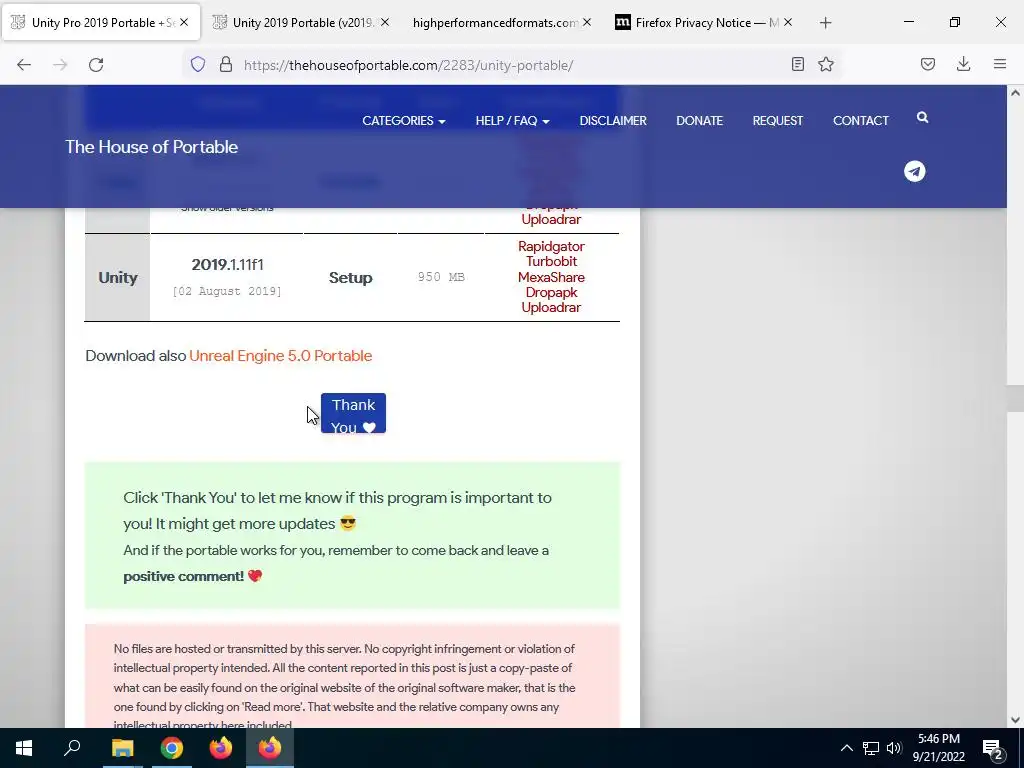Download Setup via Dropapk link
The height and width of the screenshot is (768, 1024).
click(x=551, y=292)
